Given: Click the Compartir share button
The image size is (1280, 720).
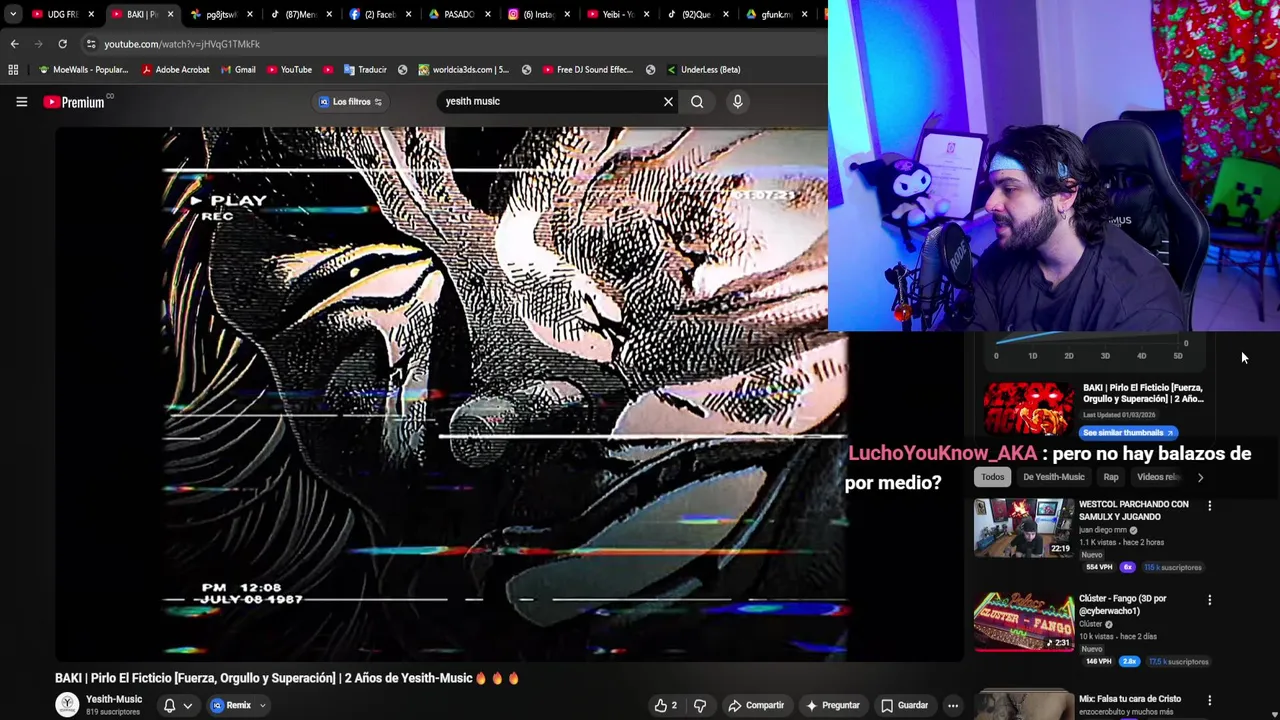Looking at the screenshot, I should coord(756,705).
